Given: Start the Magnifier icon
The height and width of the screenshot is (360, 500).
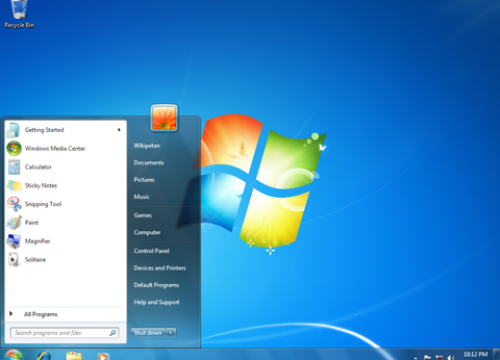Looking at the screenshot, I should (x=14, y=241).
